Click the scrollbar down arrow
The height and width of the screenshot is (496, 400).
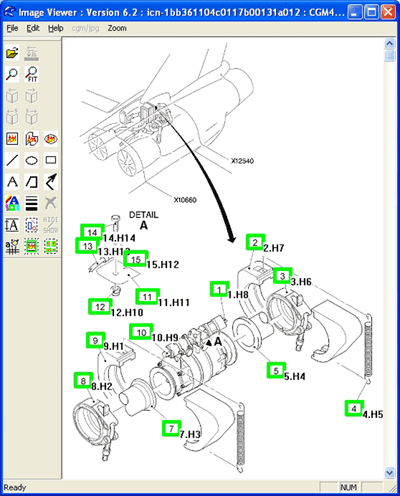pyautogui.click(x=389, y=472)
